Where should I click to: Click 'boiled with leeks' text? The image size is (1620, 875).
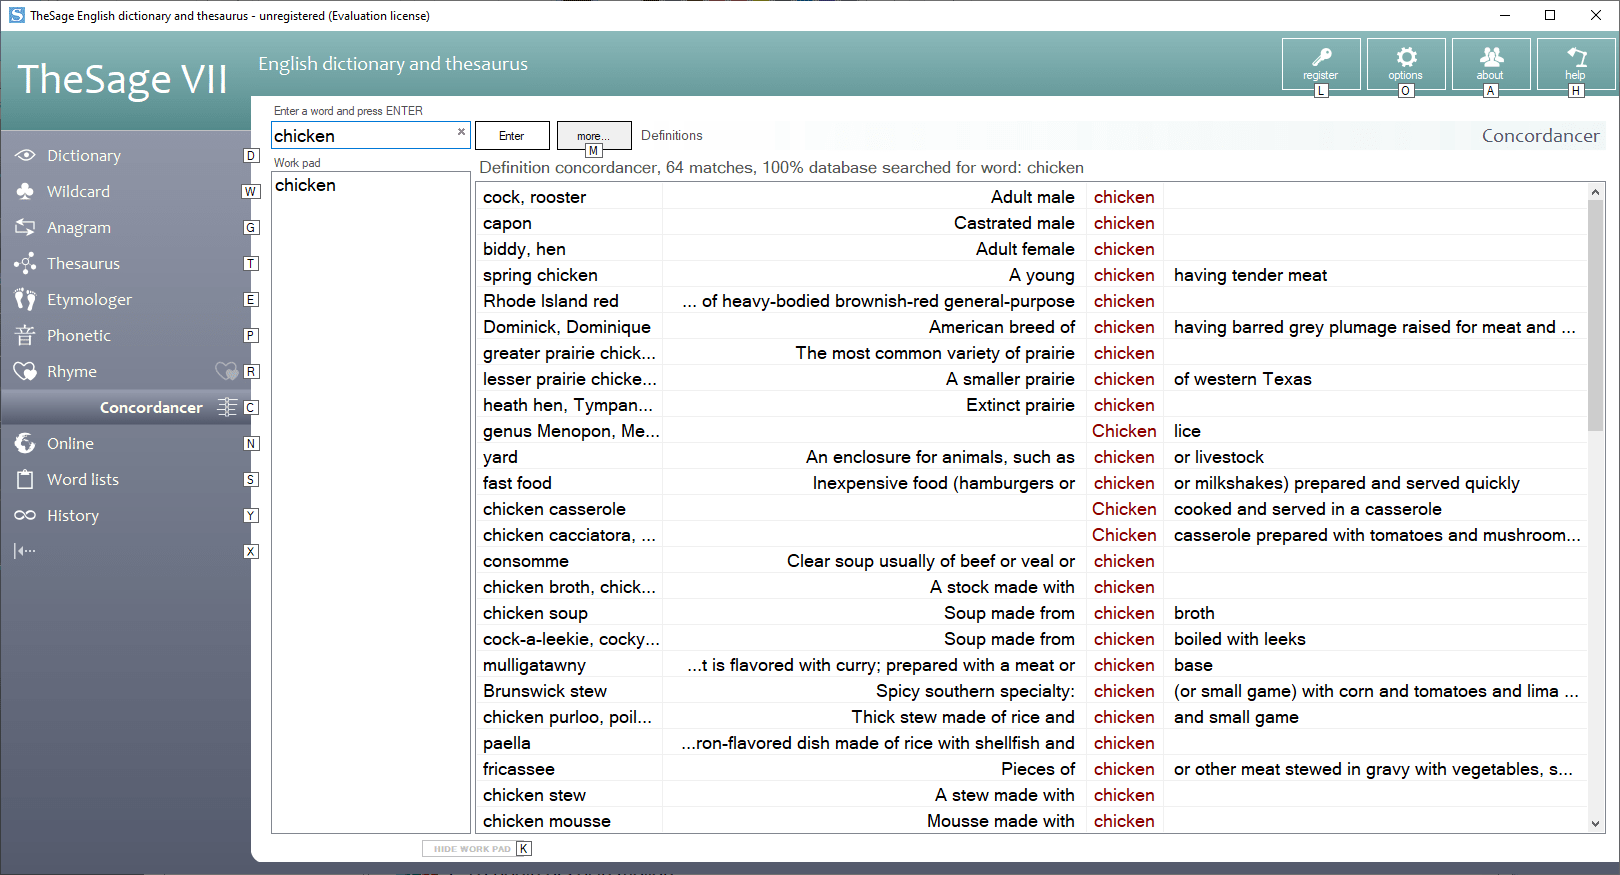pos(1240,639)
